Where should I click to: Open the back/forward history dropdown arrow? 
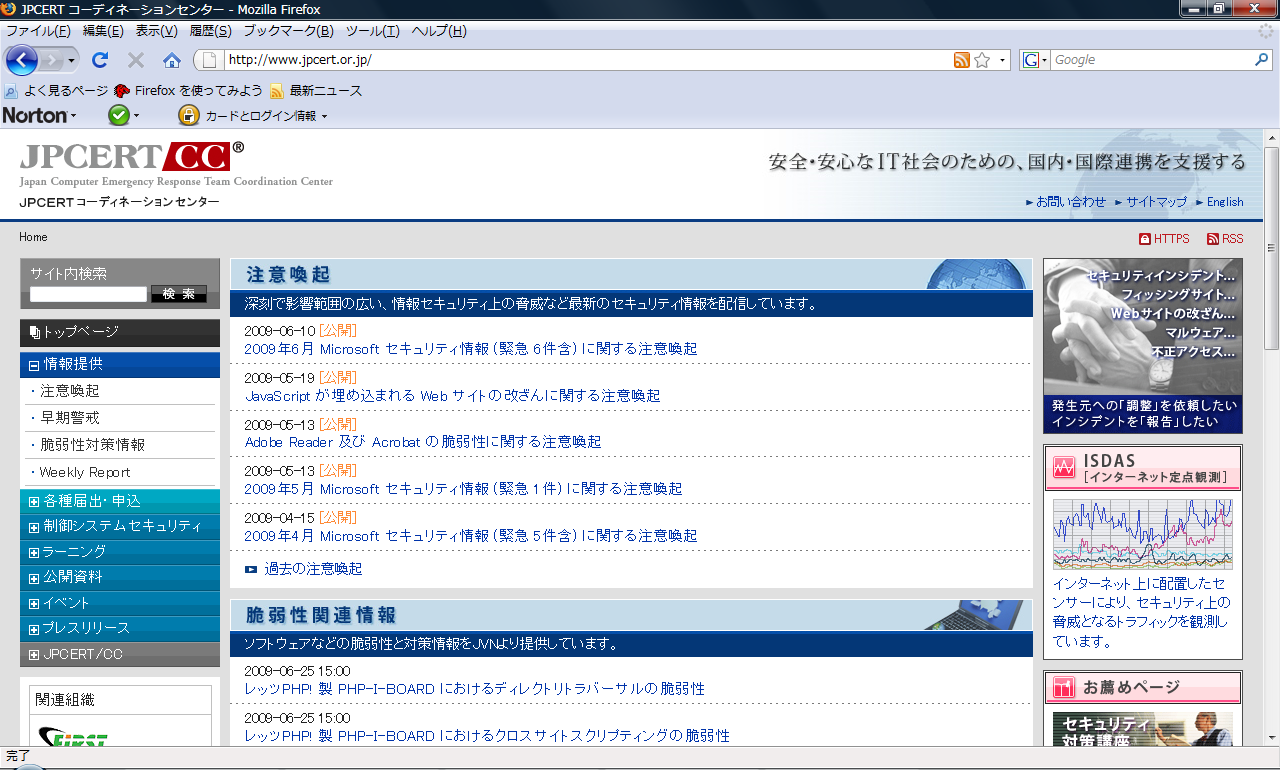click(71, 60)
